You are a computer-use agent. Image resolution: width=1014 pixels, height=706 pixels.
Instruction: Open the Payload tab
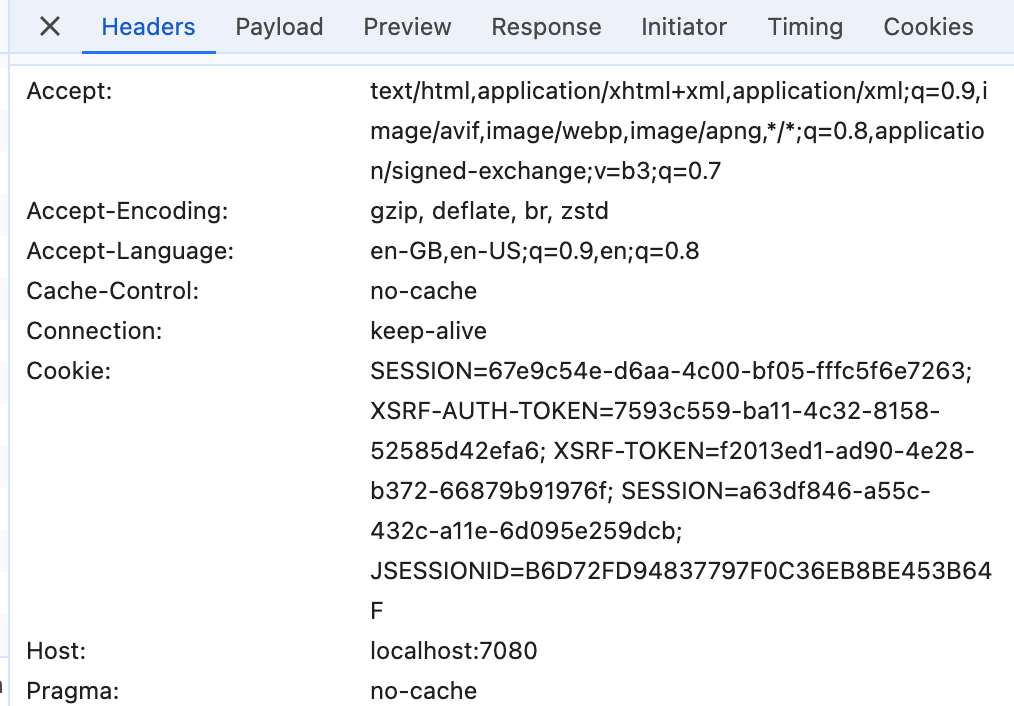pos(279,27)
